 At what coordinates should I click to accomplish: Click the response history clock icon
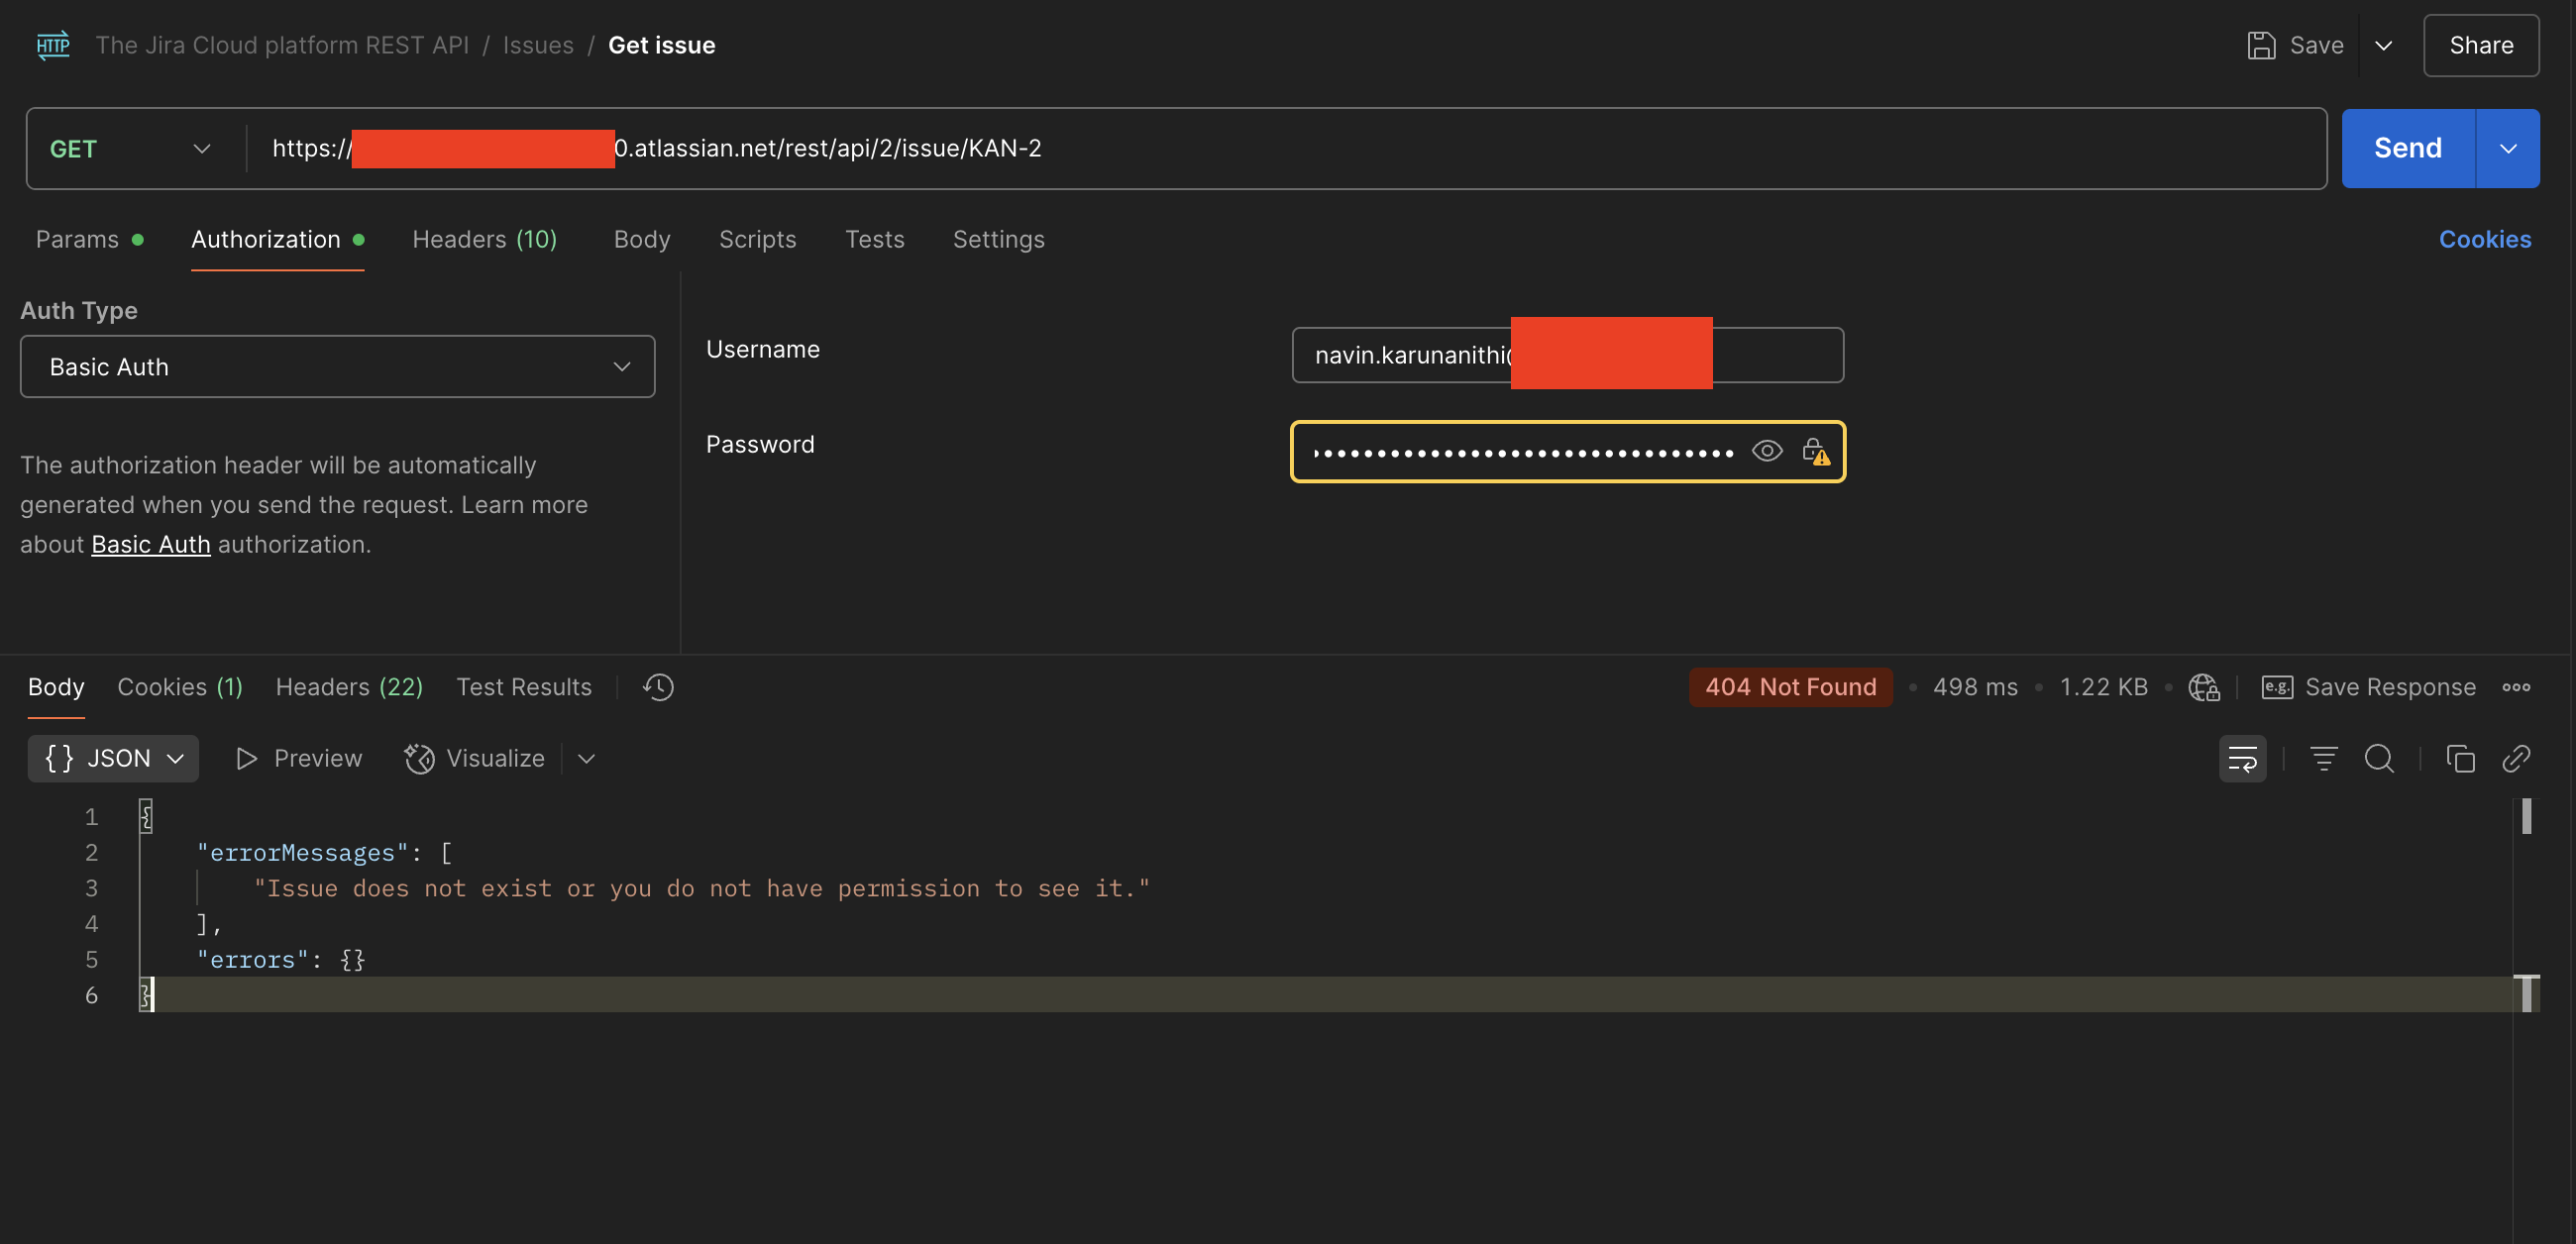pos(658,687)
